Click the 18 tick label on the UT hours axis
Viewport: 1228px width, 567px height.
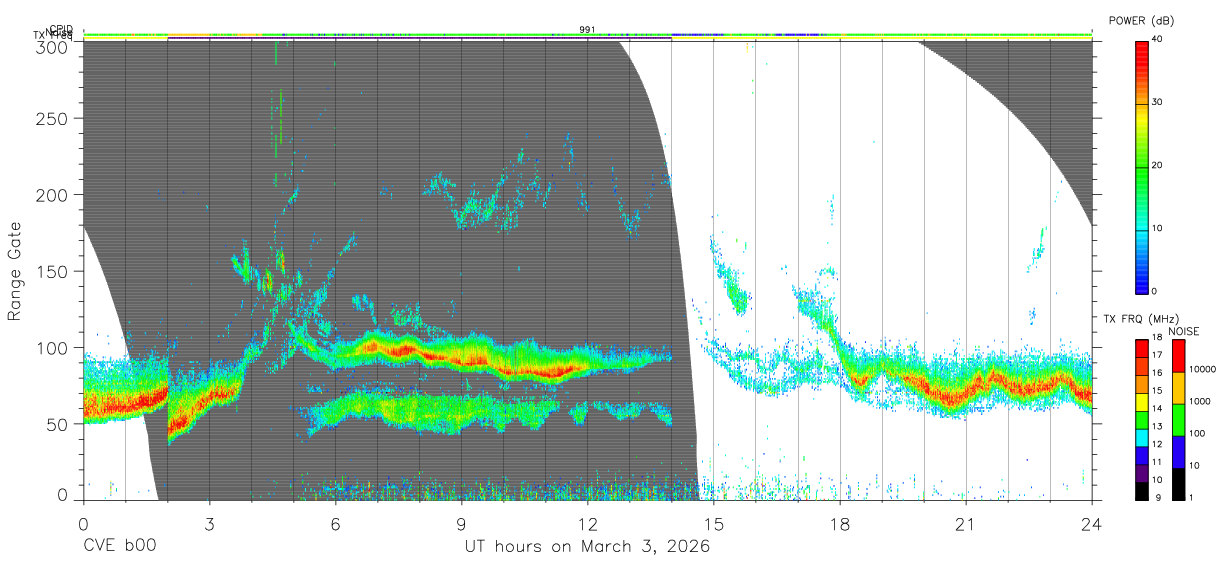pos(839,524)
